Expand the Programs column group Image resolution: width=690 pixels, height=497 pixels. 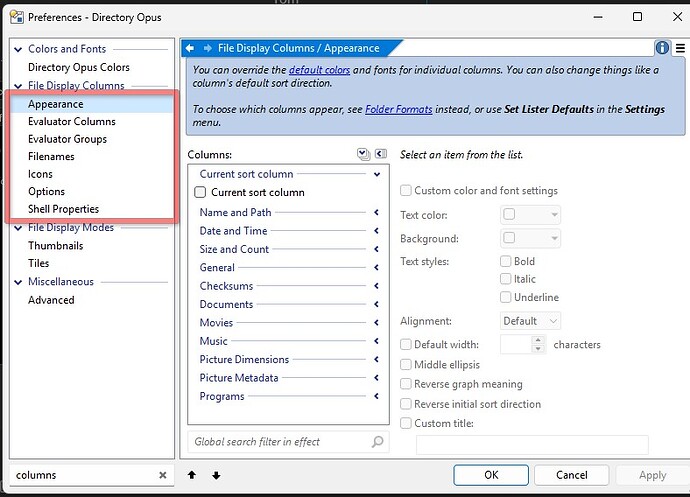point(377,396)
